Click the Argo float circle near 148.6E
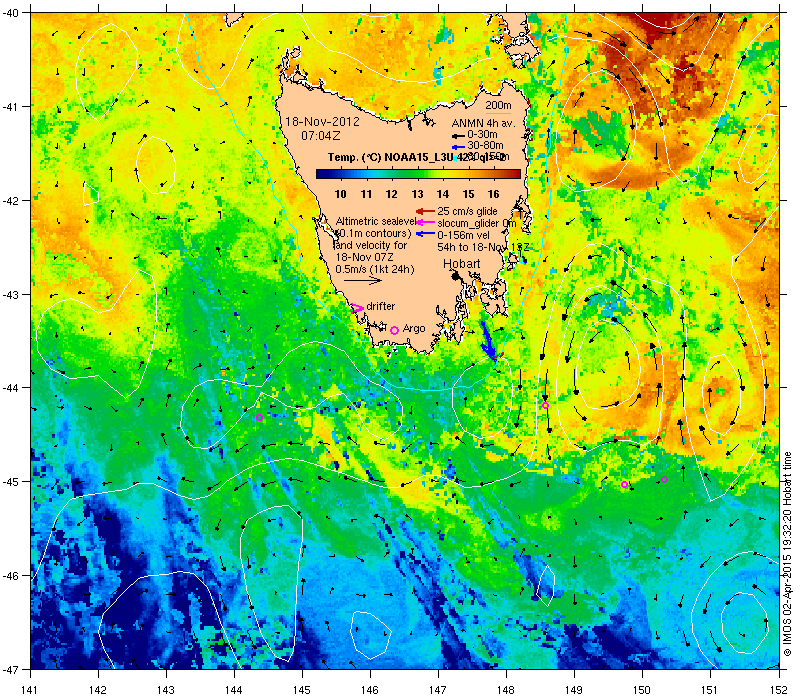Screen dimensions: 800x700 pyautogui.click(x=545, y=406)
